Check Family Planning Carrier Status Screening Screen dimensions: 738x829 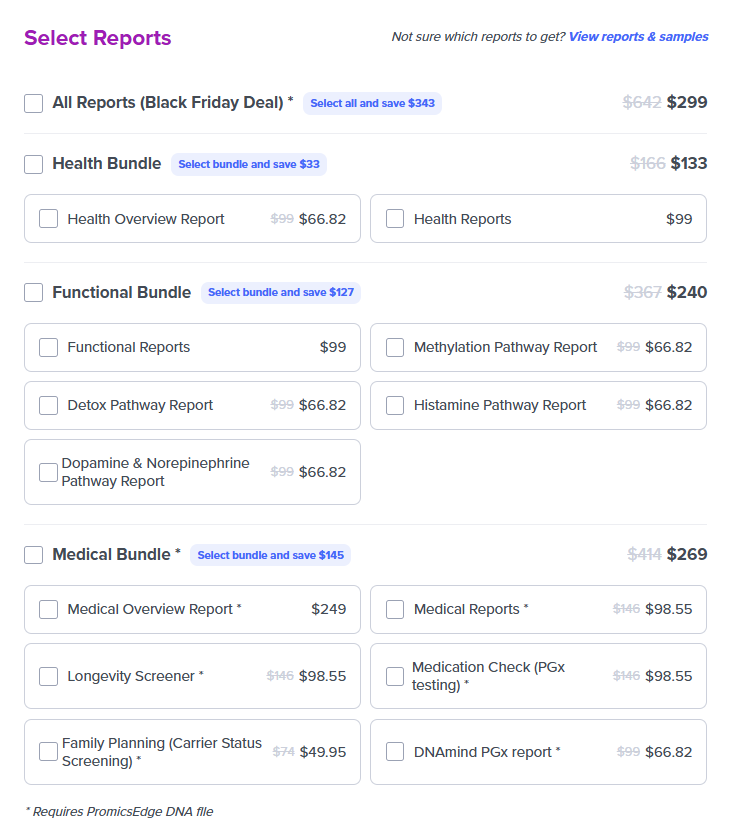pyautogui.click(x=48, y=751)
